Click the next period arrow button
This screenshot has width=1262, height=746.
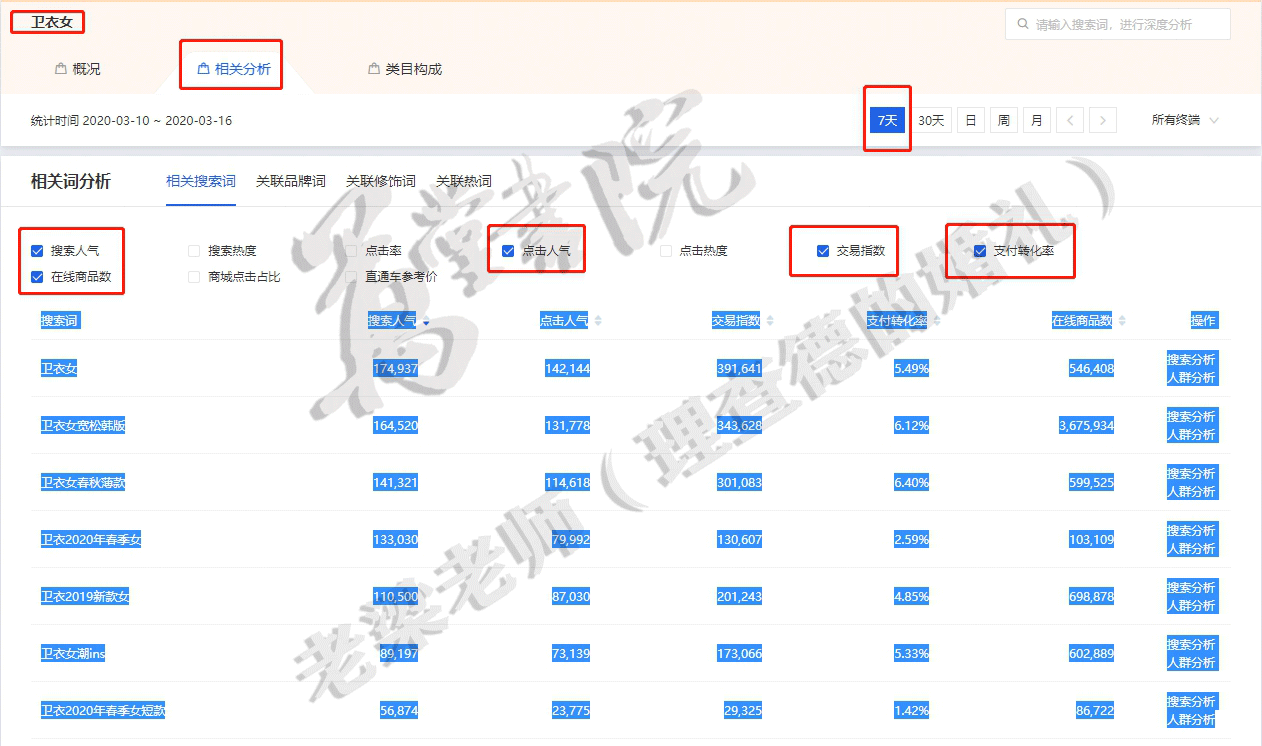tap(1102, 121)
